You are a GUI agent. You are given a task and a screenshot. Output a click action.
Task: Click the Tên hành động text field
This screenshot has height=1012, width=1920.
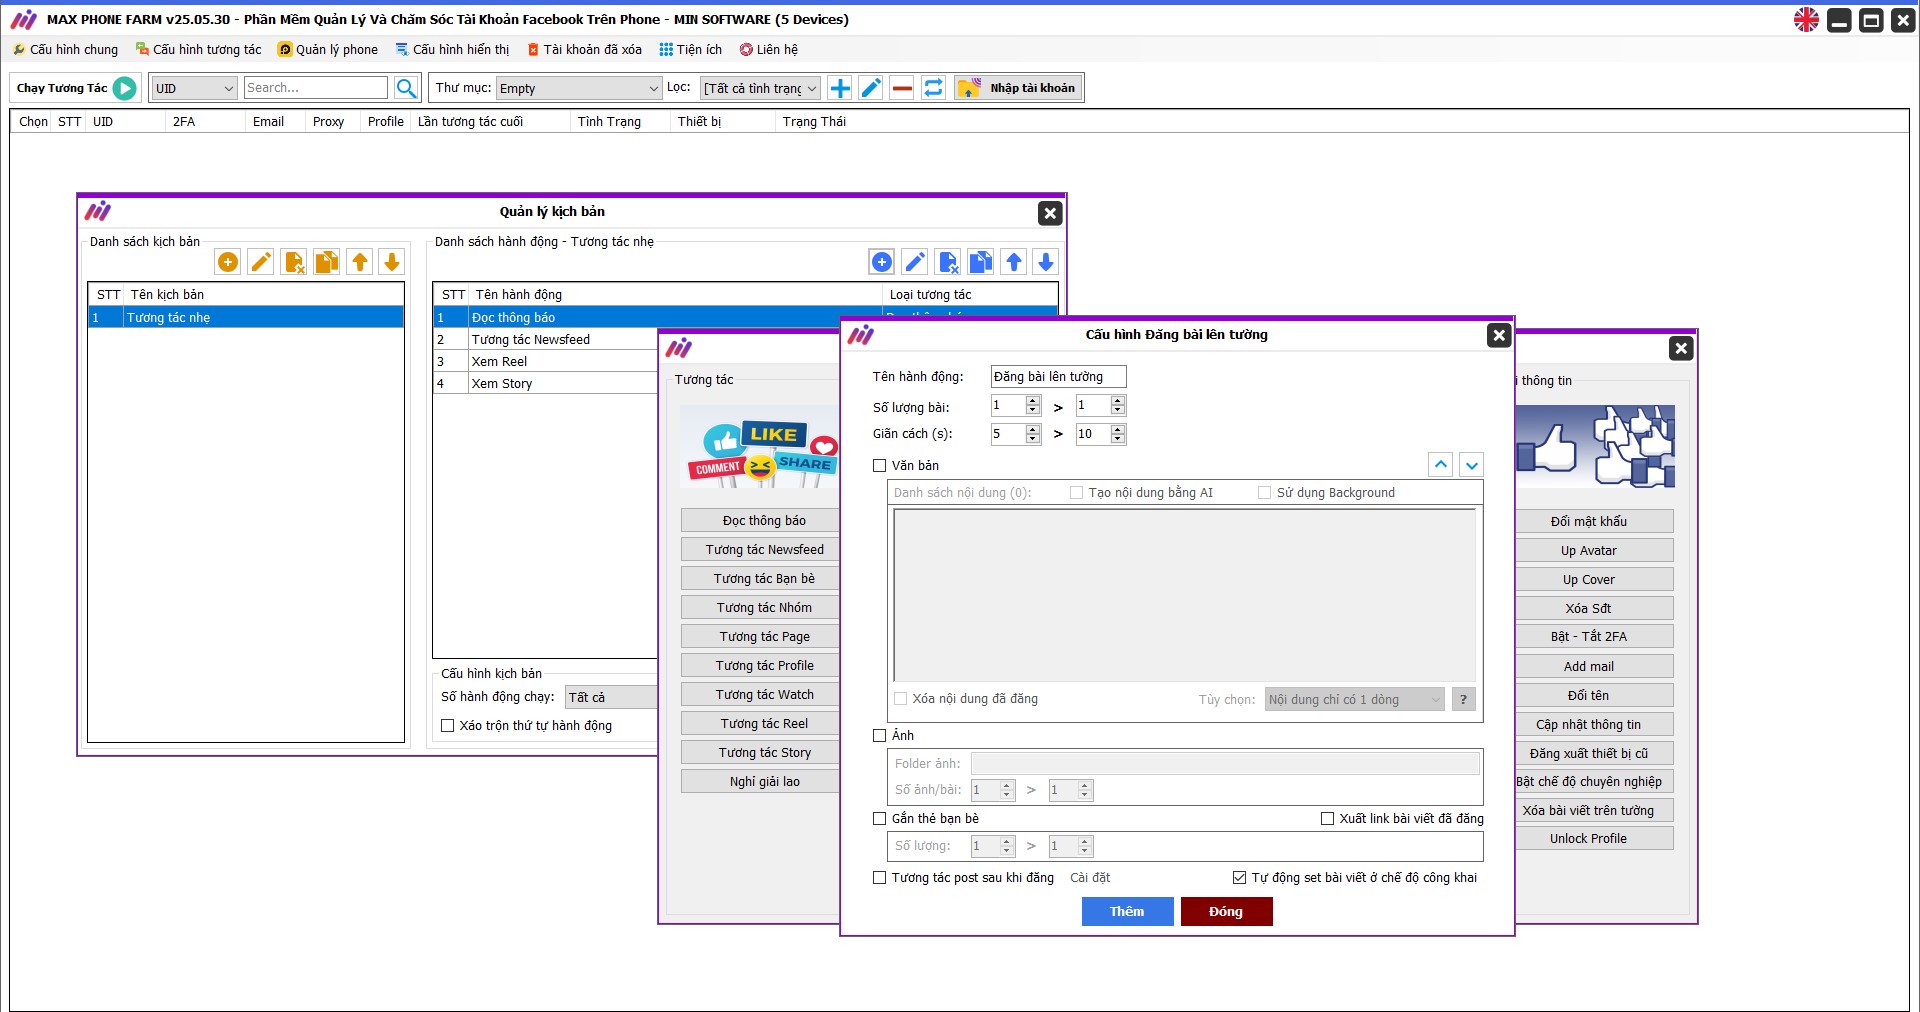pyautogui.click(x=1058, y=377)
